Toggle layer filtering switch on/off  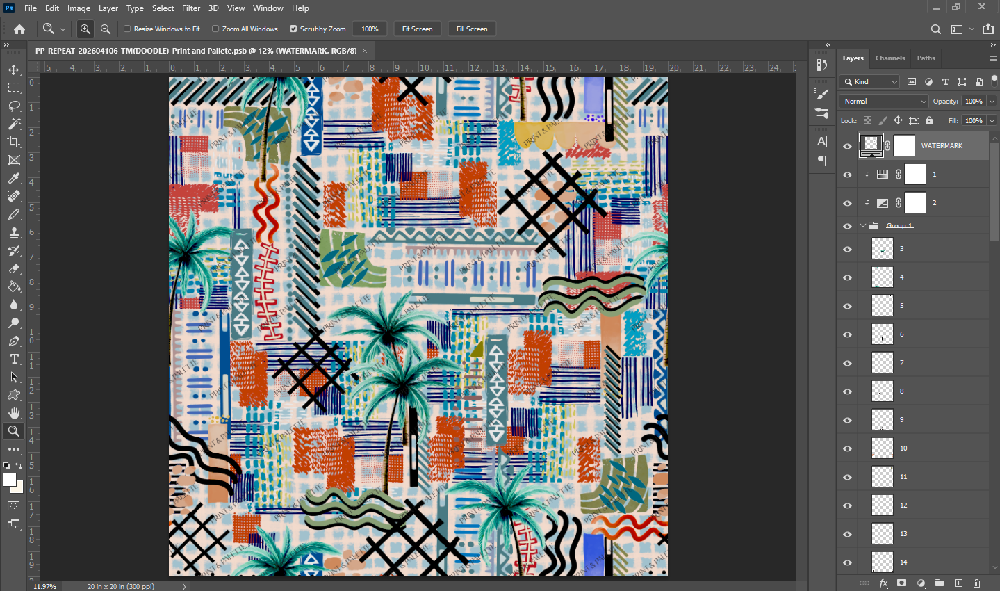[x=994, y=80]
